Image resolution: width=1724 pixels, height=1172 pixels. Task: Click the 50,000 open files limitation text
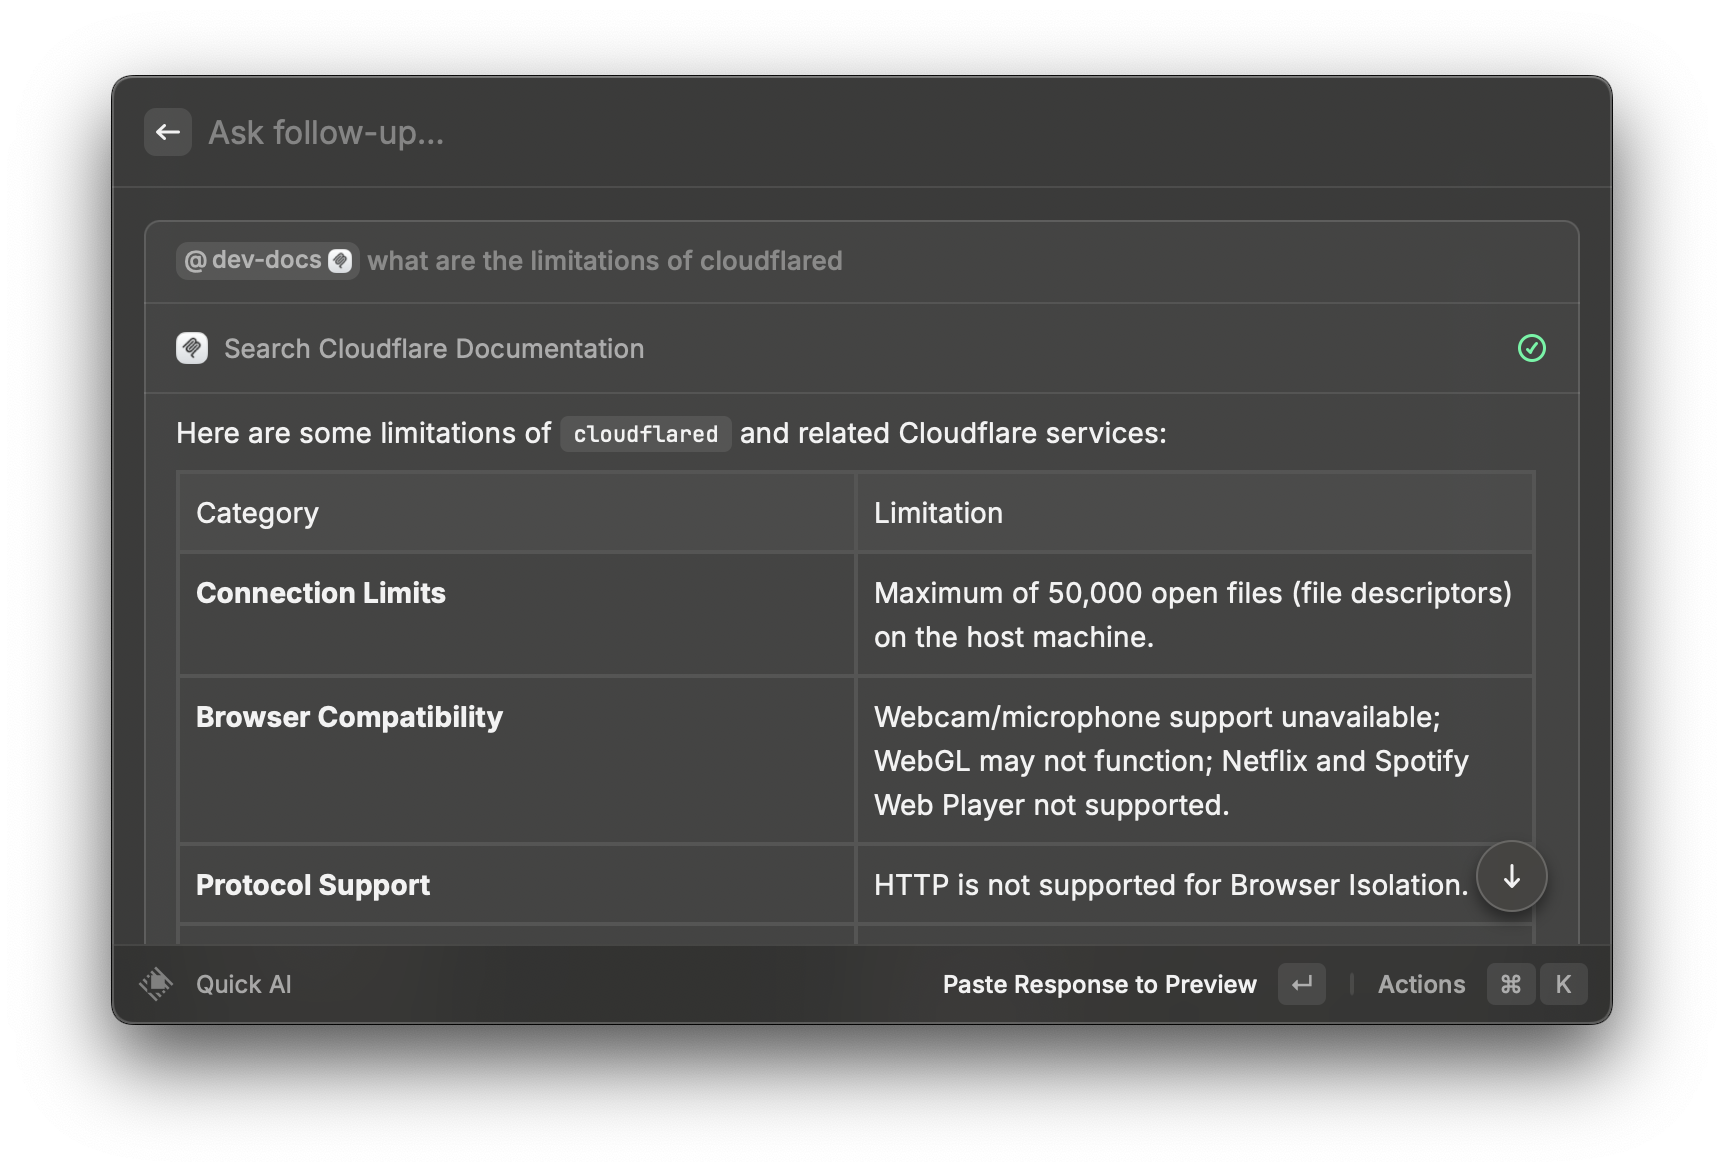[1193, 614]
